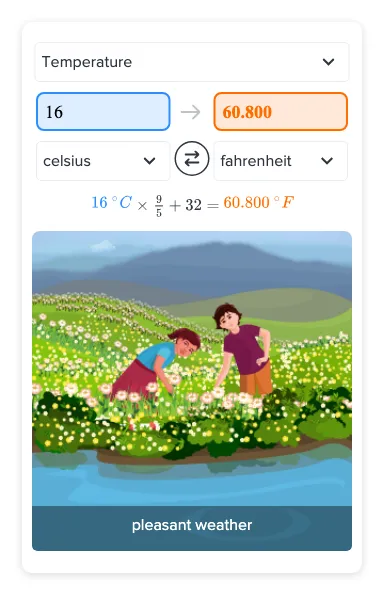Click the boy in the purple shirt
The width and height of the screenshot is (384, 595).
point(245,350)
